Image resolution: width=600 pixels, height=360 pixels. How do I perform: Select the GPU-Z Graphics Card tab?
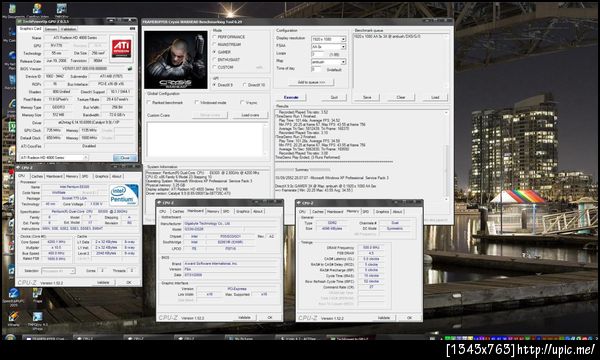[x=30, y=29]
